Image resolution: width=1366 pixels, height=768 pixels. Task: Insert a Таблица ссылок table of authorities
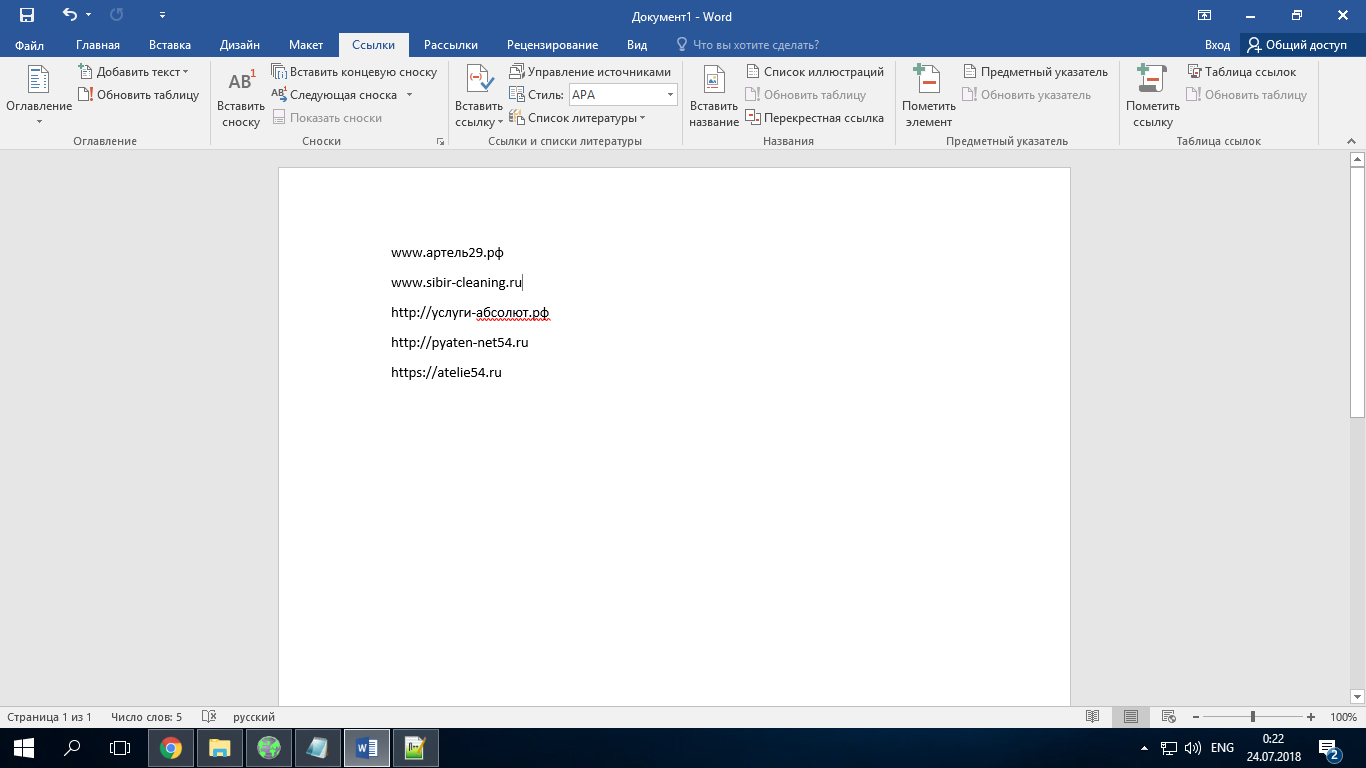coord(1241,72)
